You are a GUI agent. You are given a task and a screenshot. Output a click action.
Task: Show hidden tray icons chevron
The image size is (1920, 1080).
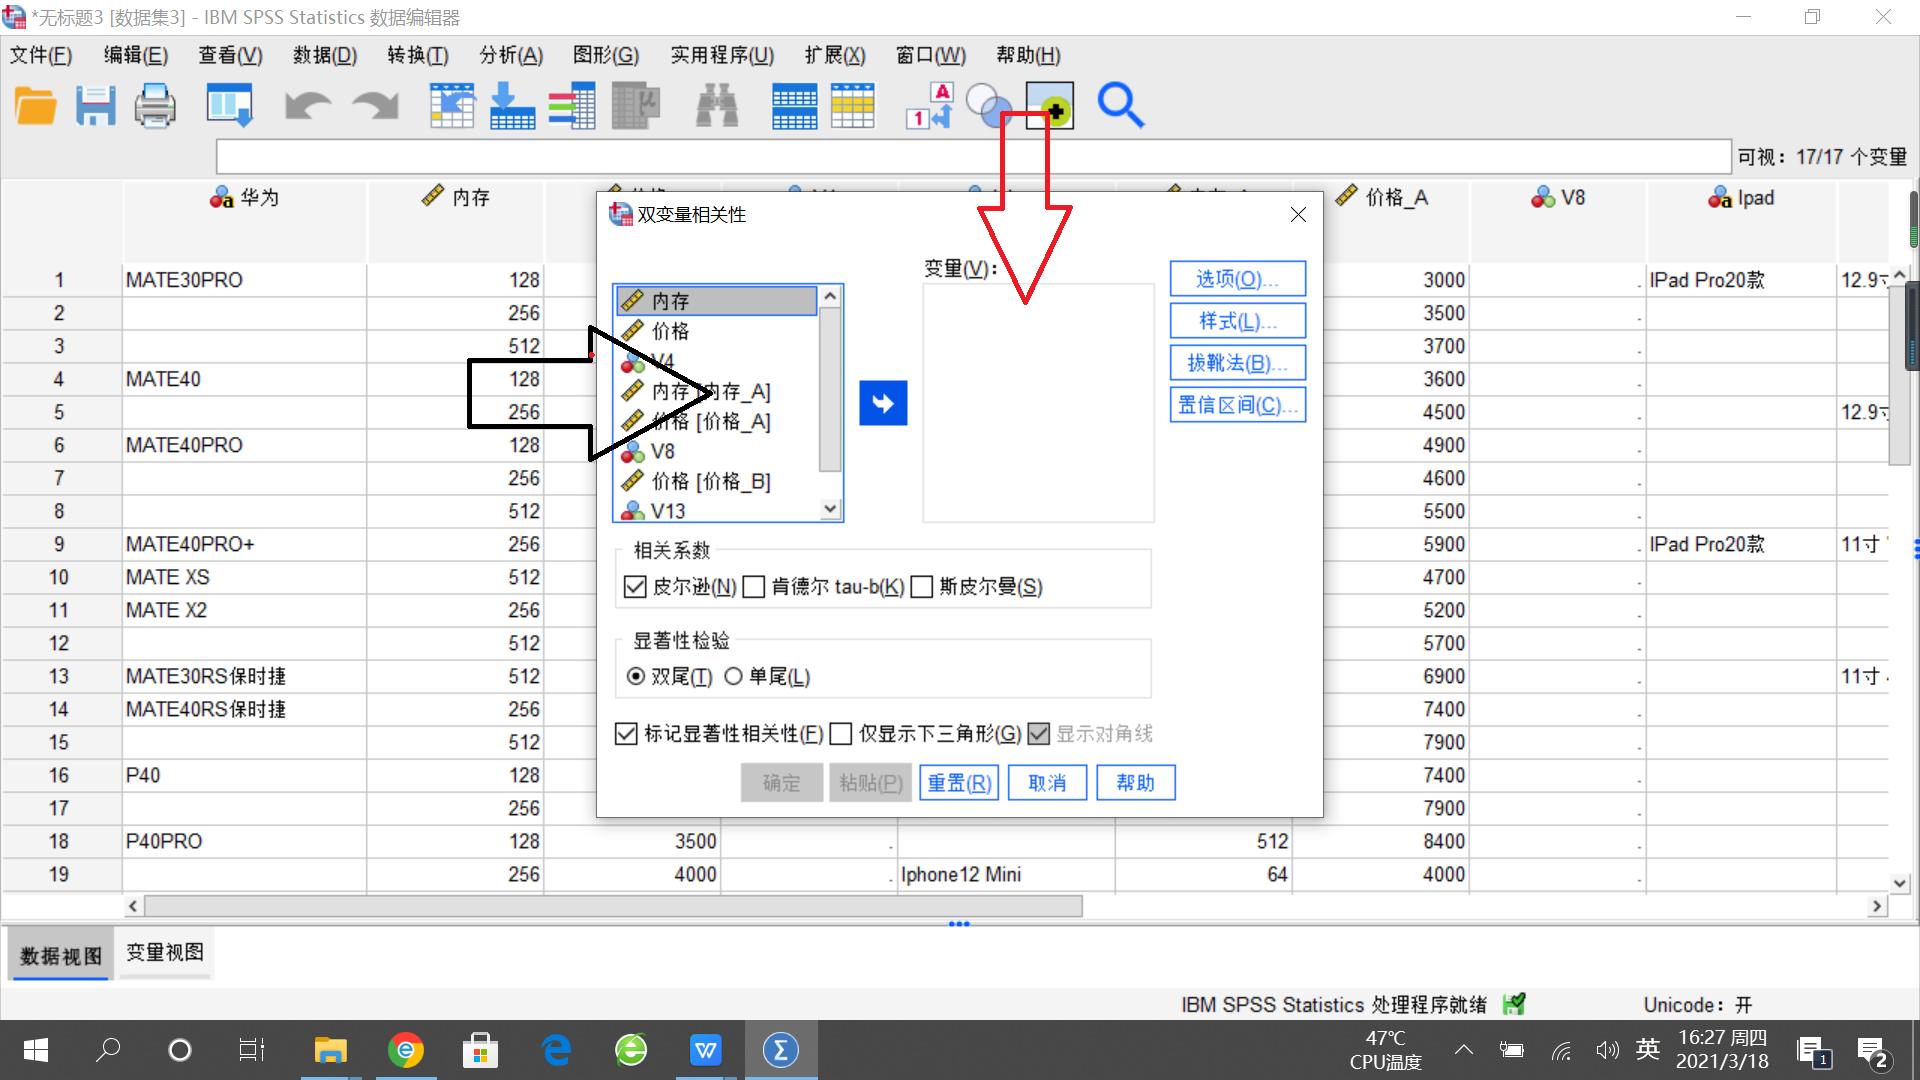coord(1464,1050)
